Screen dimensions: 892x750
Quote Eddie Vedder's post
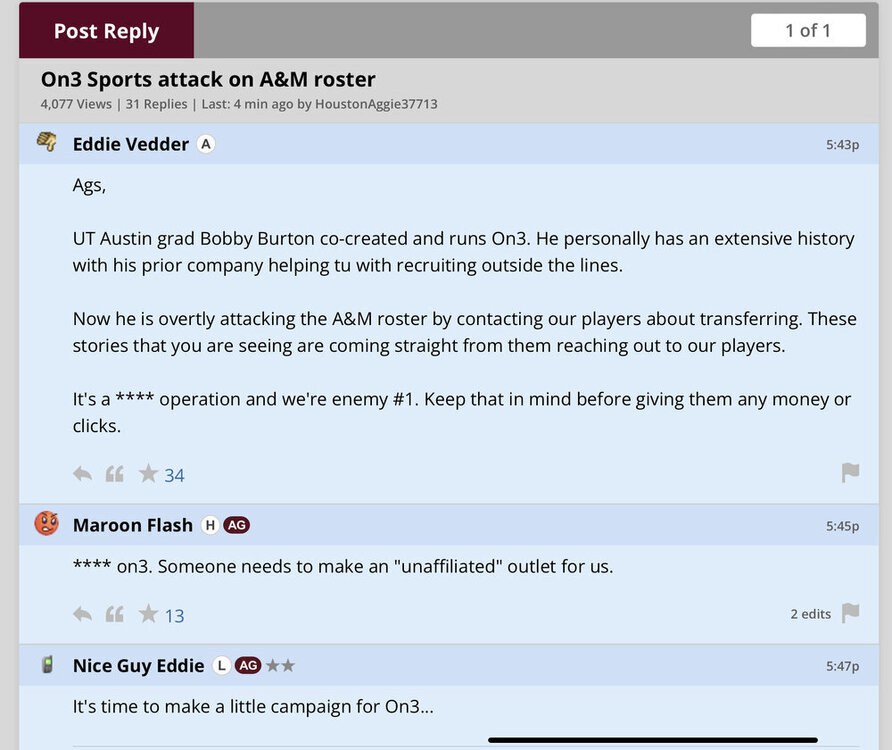click(115, 474)
